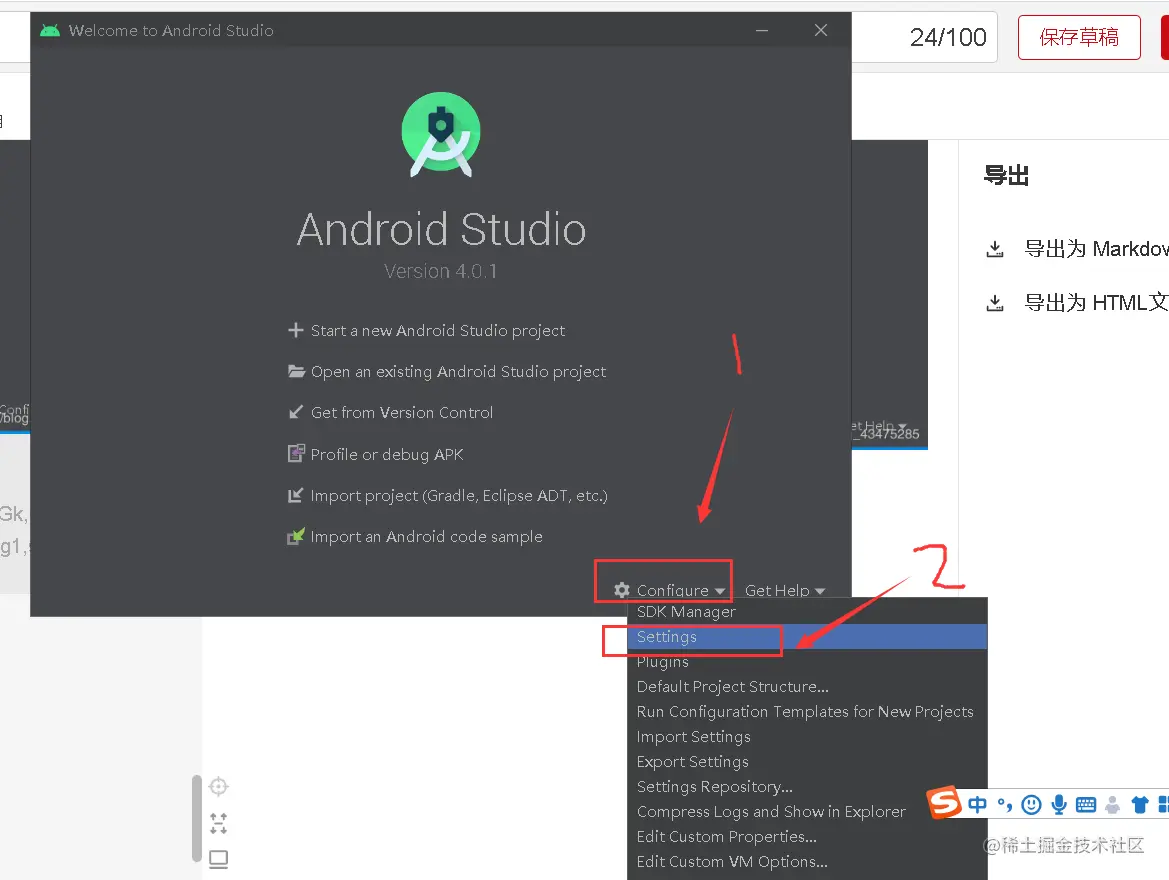Open the Configure dropdown
The image size is (1169, 880).
coord(669,590)
